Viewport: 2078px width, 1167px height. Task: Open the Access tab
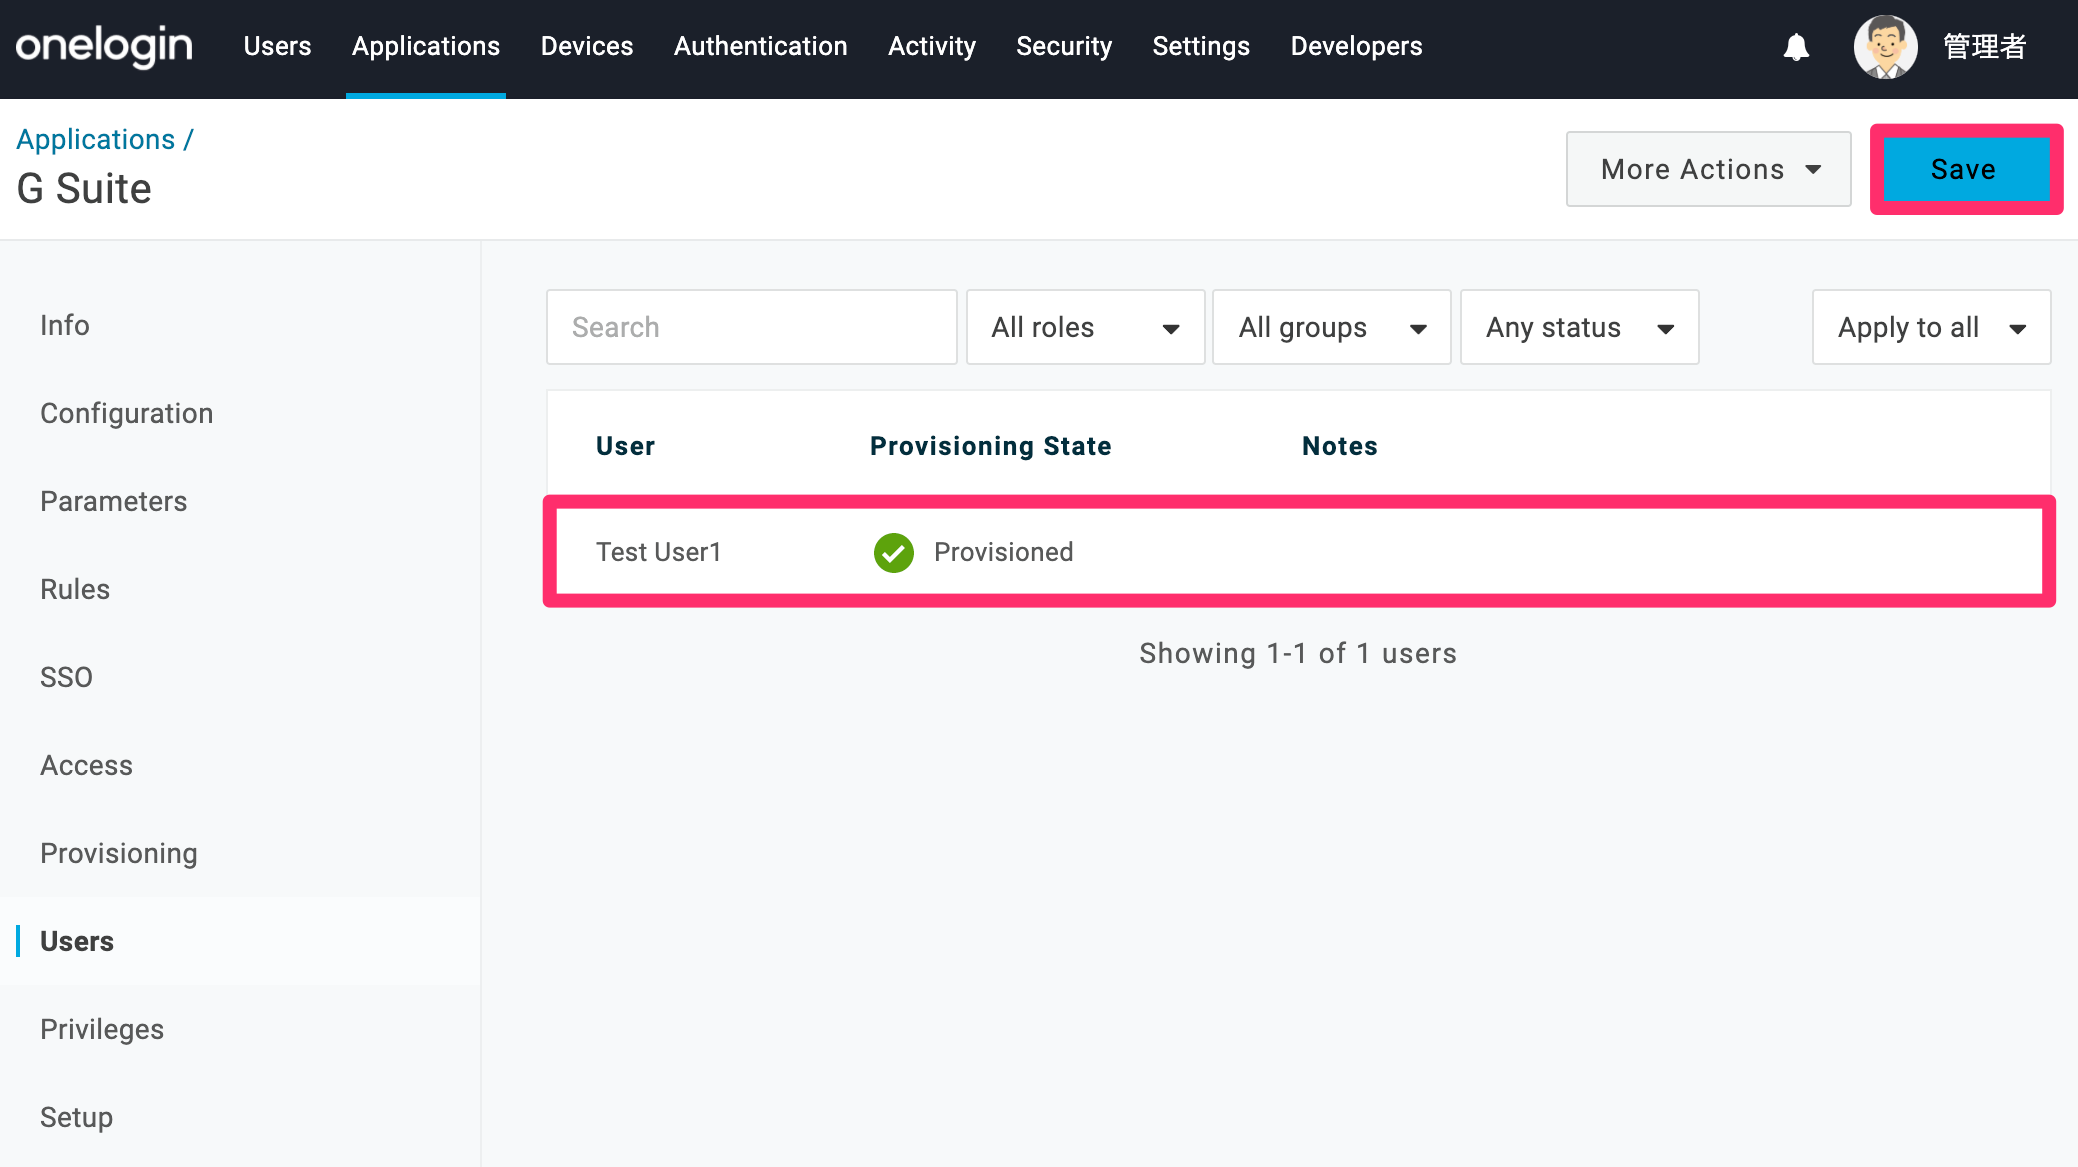86,765
